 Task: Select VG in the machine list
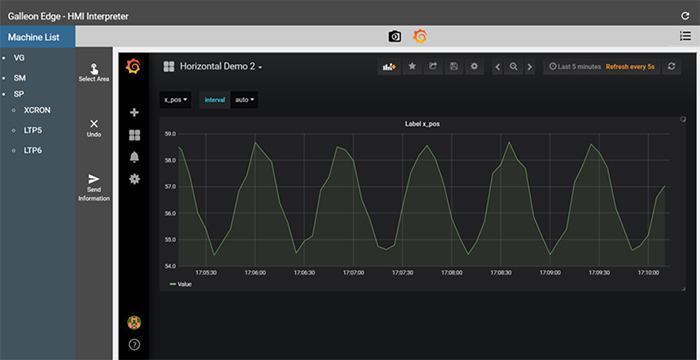pos(19,58)
